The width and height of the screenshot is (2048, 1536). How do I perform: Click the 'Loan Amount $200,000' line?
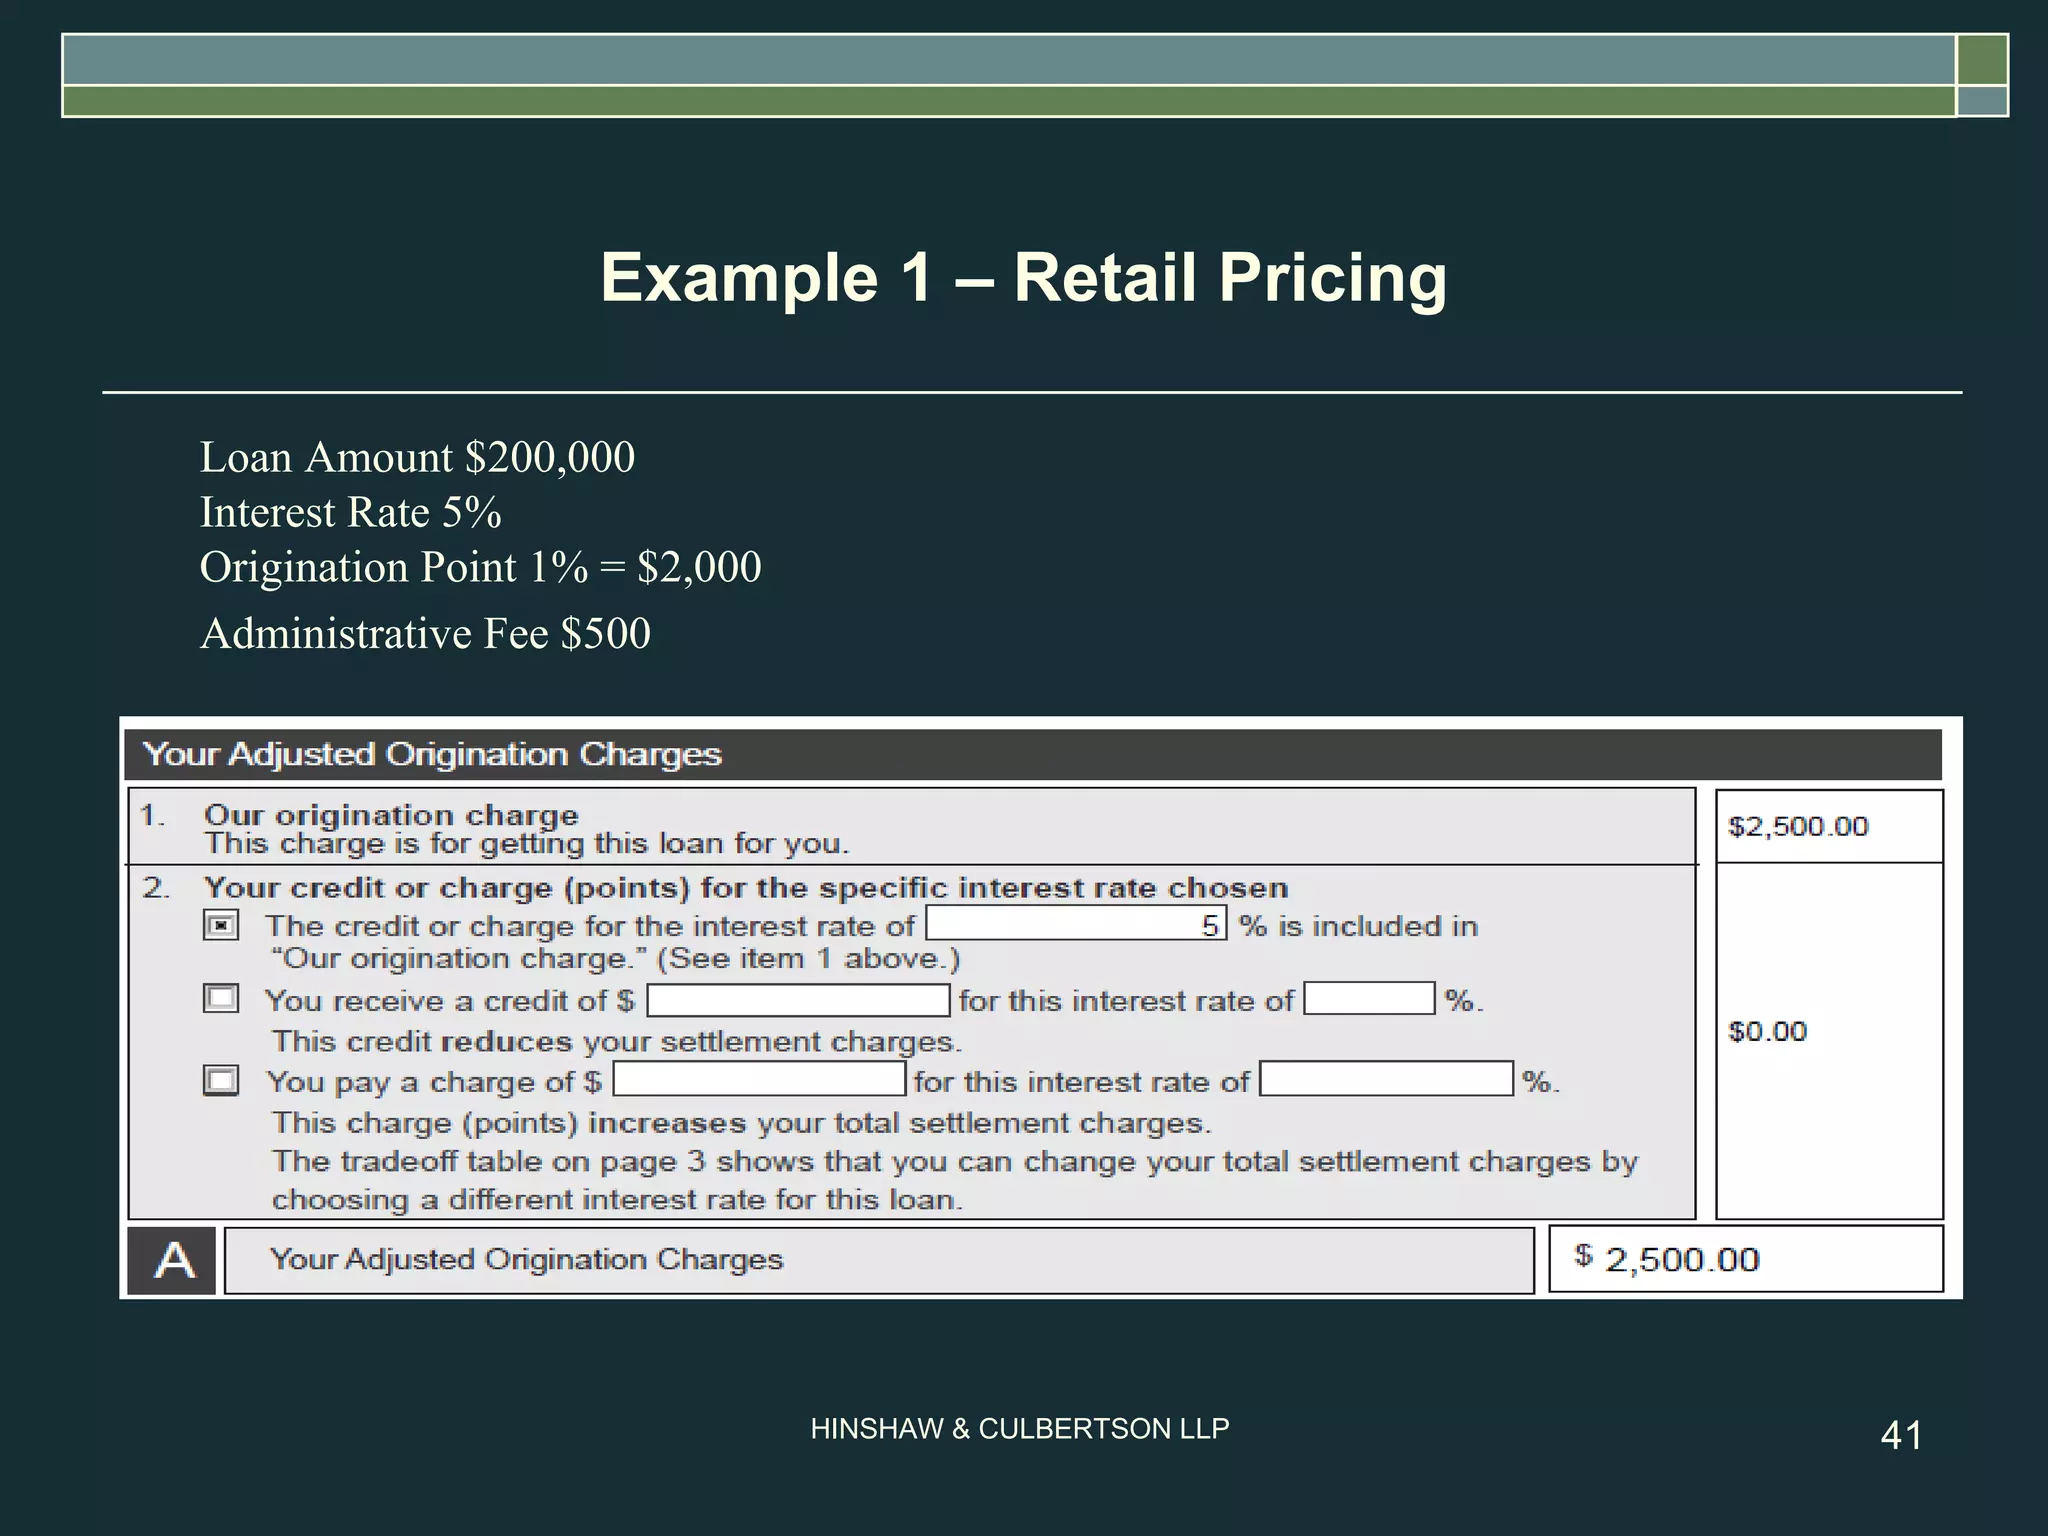[417, 457]
